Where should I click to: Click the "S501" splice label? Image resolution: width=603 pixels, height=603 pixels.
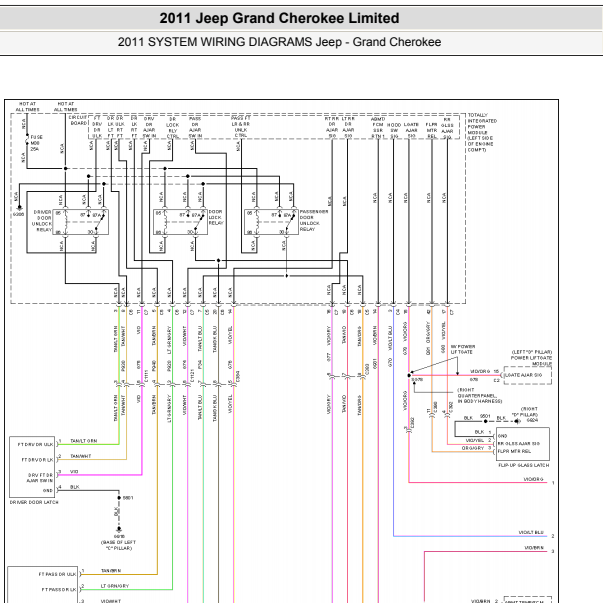coord(485,416)
